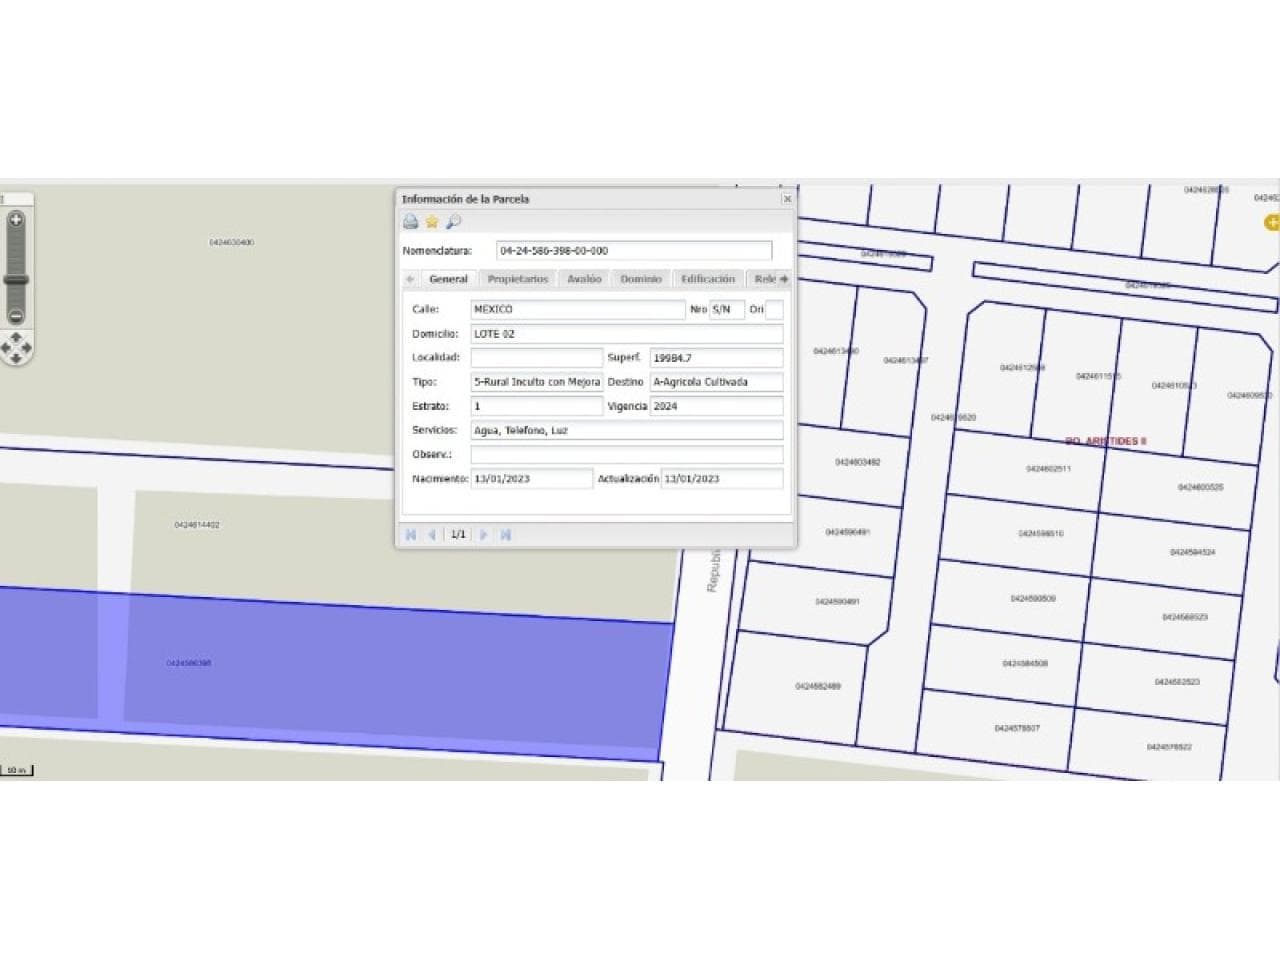Click parcel label 0424594524 on map

coord(1193,553)
